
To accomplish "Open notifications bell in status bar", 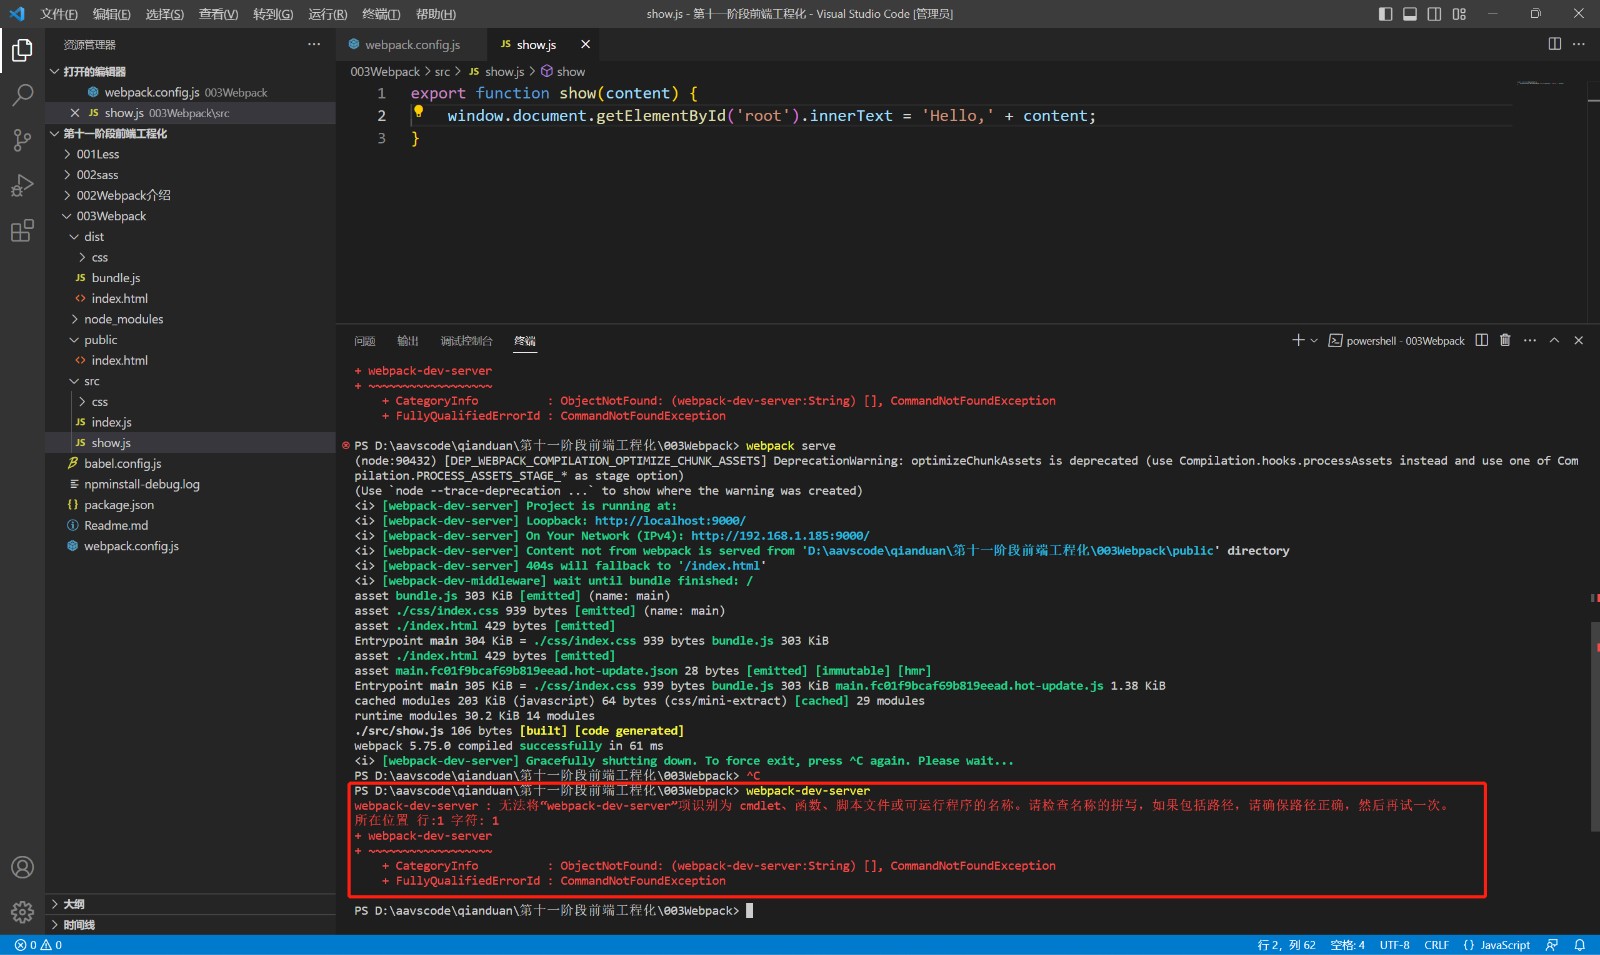I will (x=1580, y=945).
